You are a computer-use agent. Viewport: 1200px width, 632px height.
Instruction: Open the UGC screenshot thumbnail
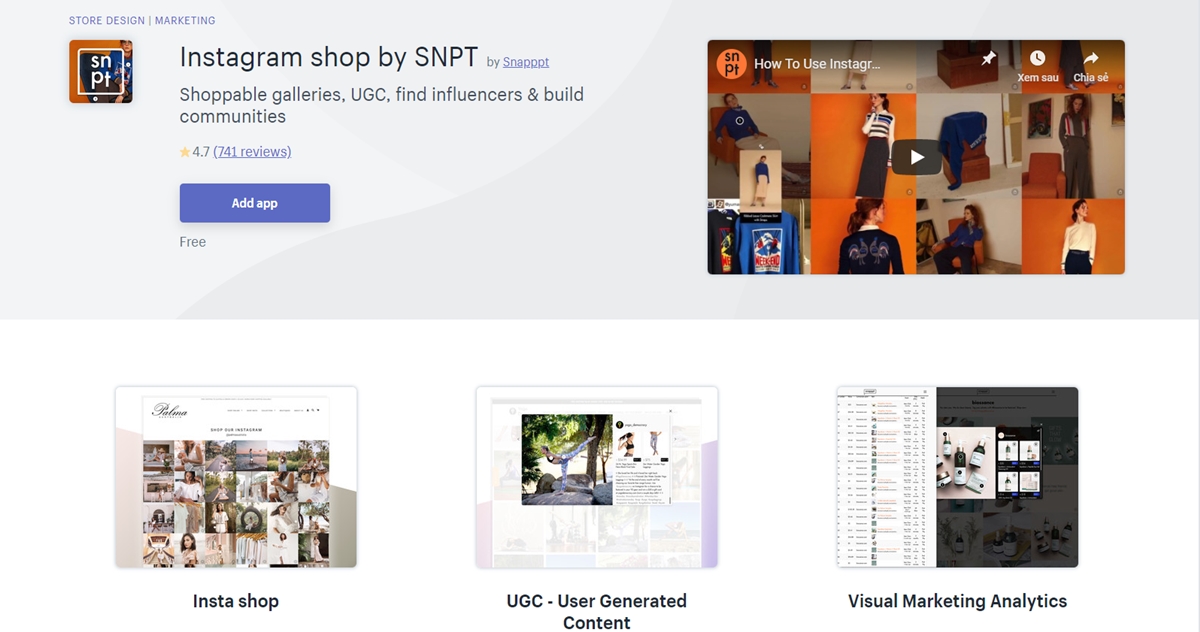[x=597, y=477]
